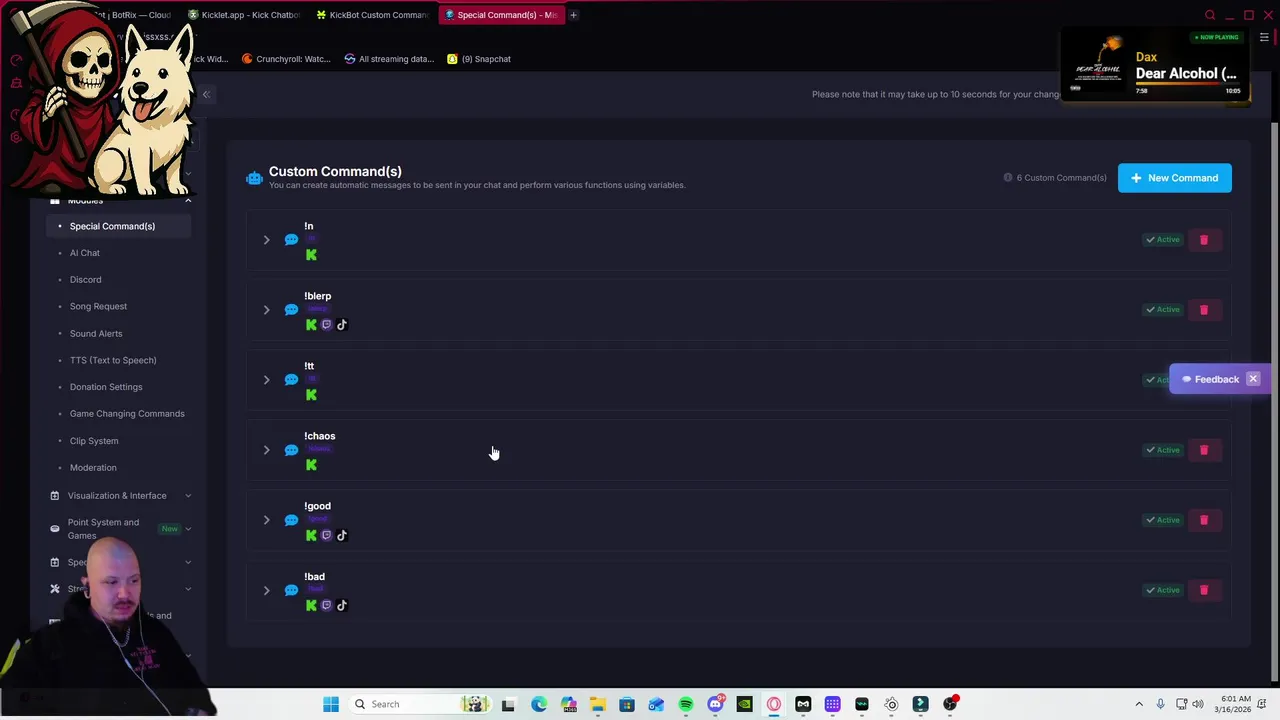The height and width of the screenshot is (720, 1280).
Task: Toggle Active status for !n command
Action: coord(1163,240)
